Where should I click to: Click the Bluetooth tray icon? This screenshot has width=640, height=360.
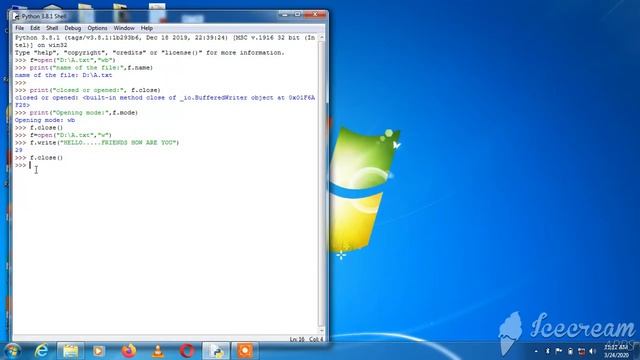[x=547, y=351]
